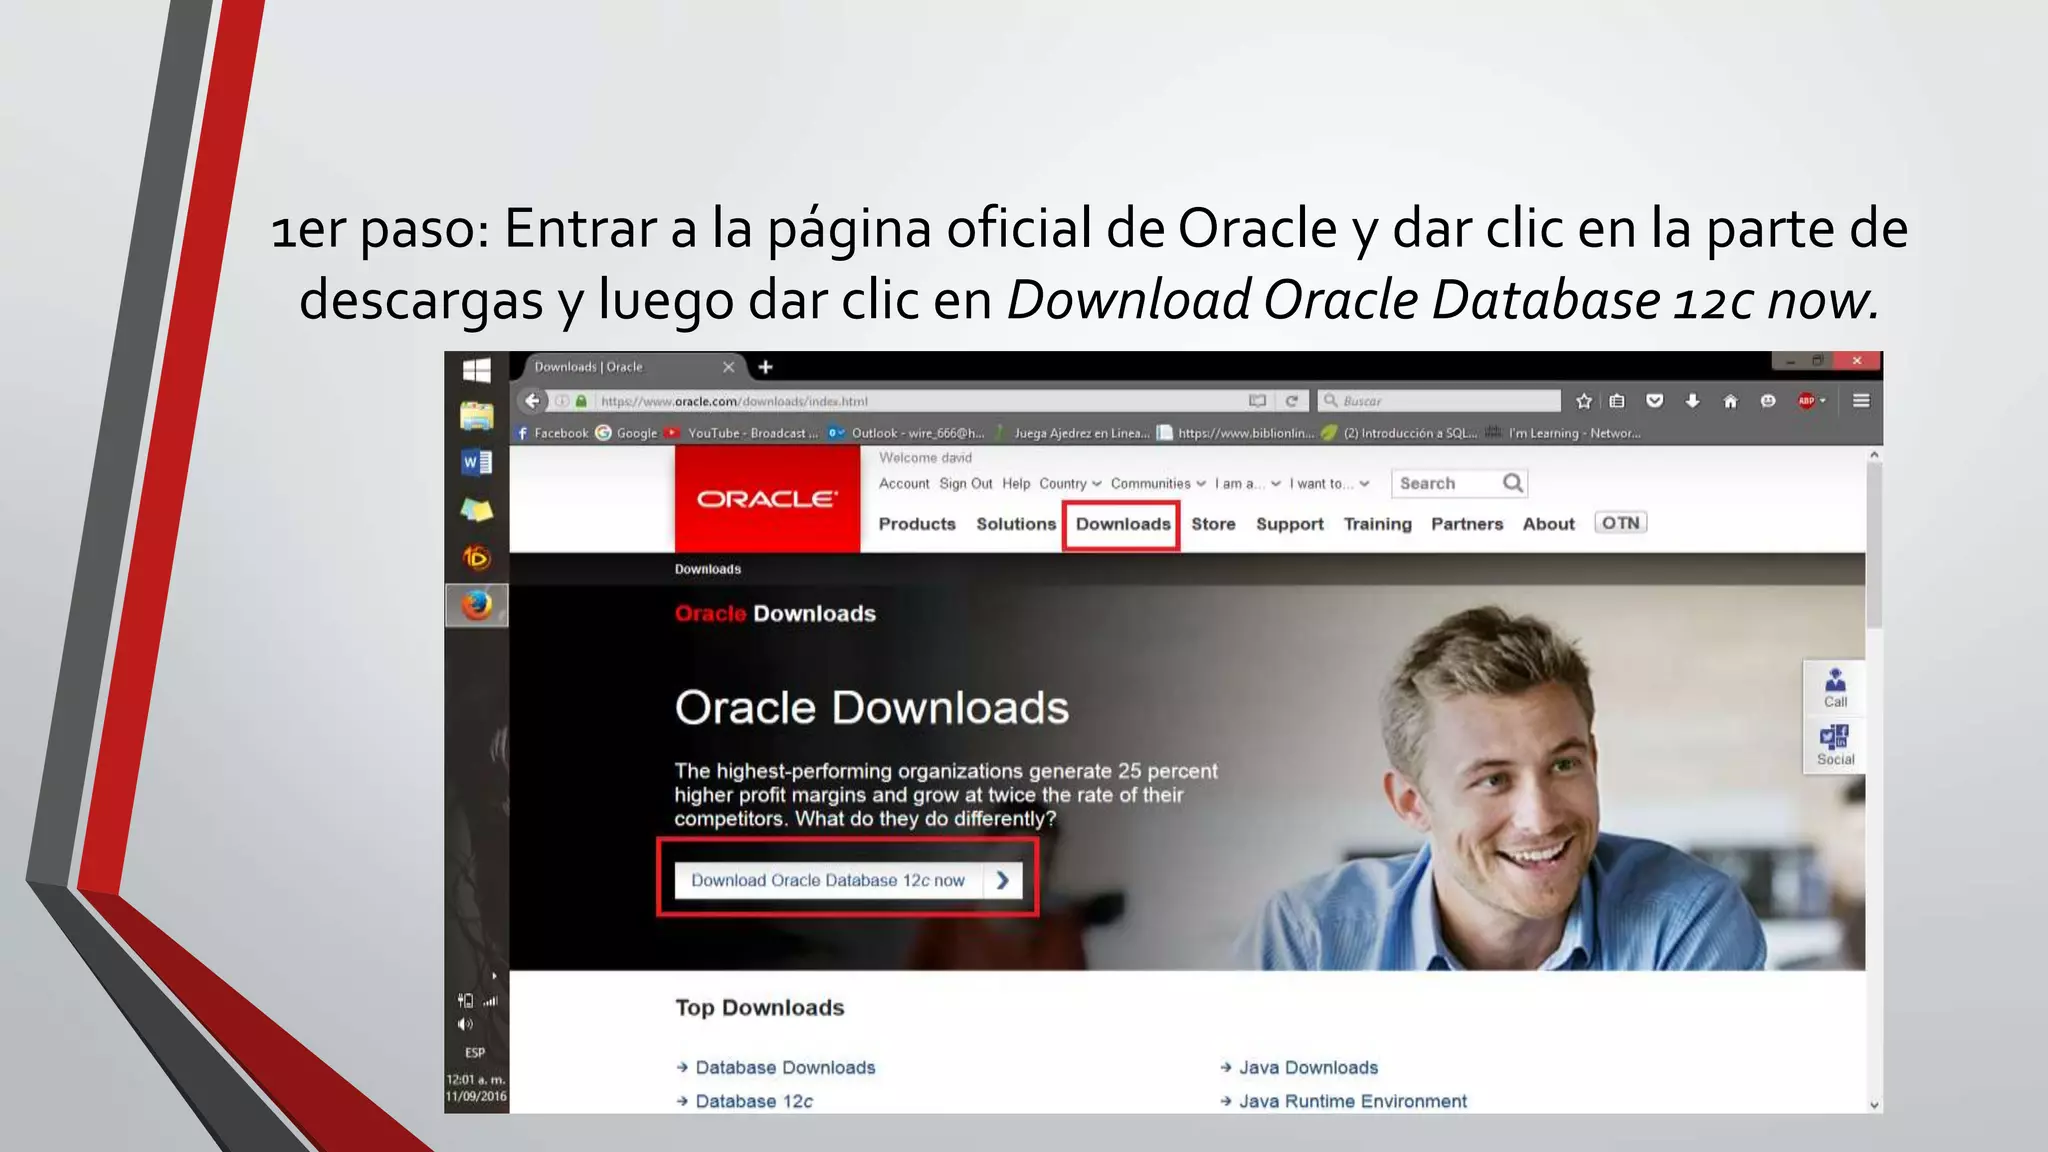Screen dimensions: 2048x1152
Task: Click the browser back arrow
Action: point(532,401)
